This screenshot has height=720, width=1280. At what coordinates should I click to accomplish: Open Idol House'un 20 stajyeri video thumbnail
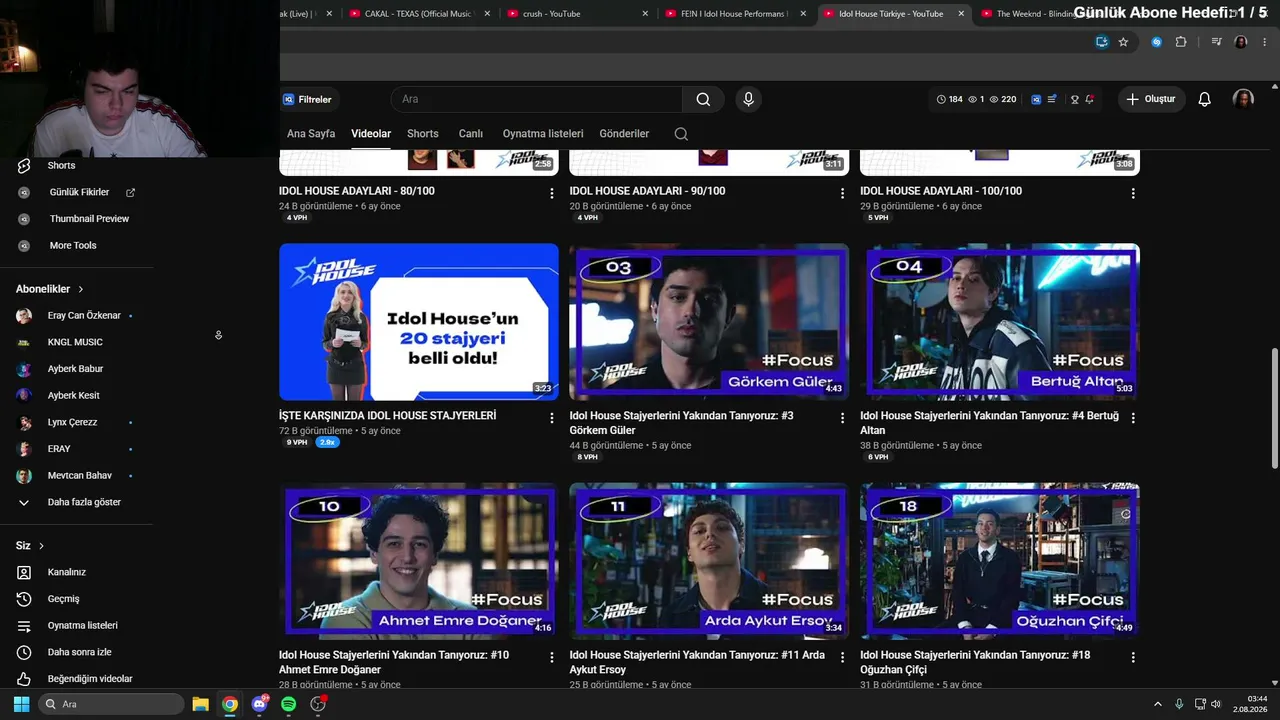pyautogui.click(x=419, y=322)
